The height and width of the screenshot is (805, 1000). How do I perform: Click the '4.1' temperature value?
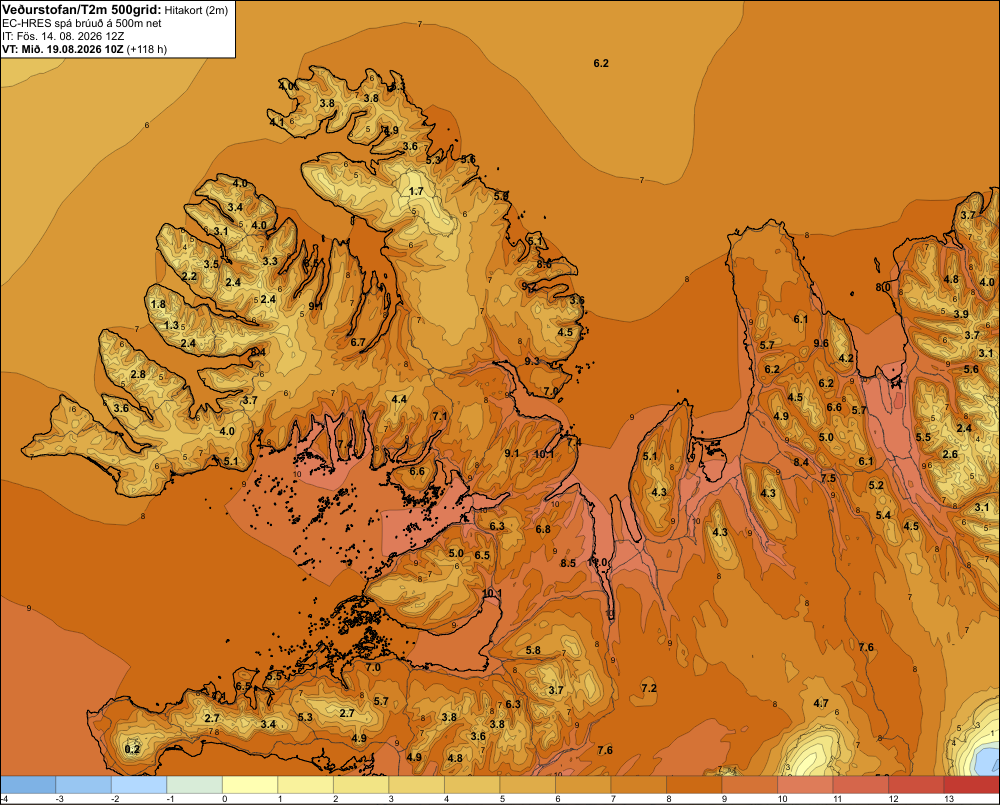(x=277, y=121)
